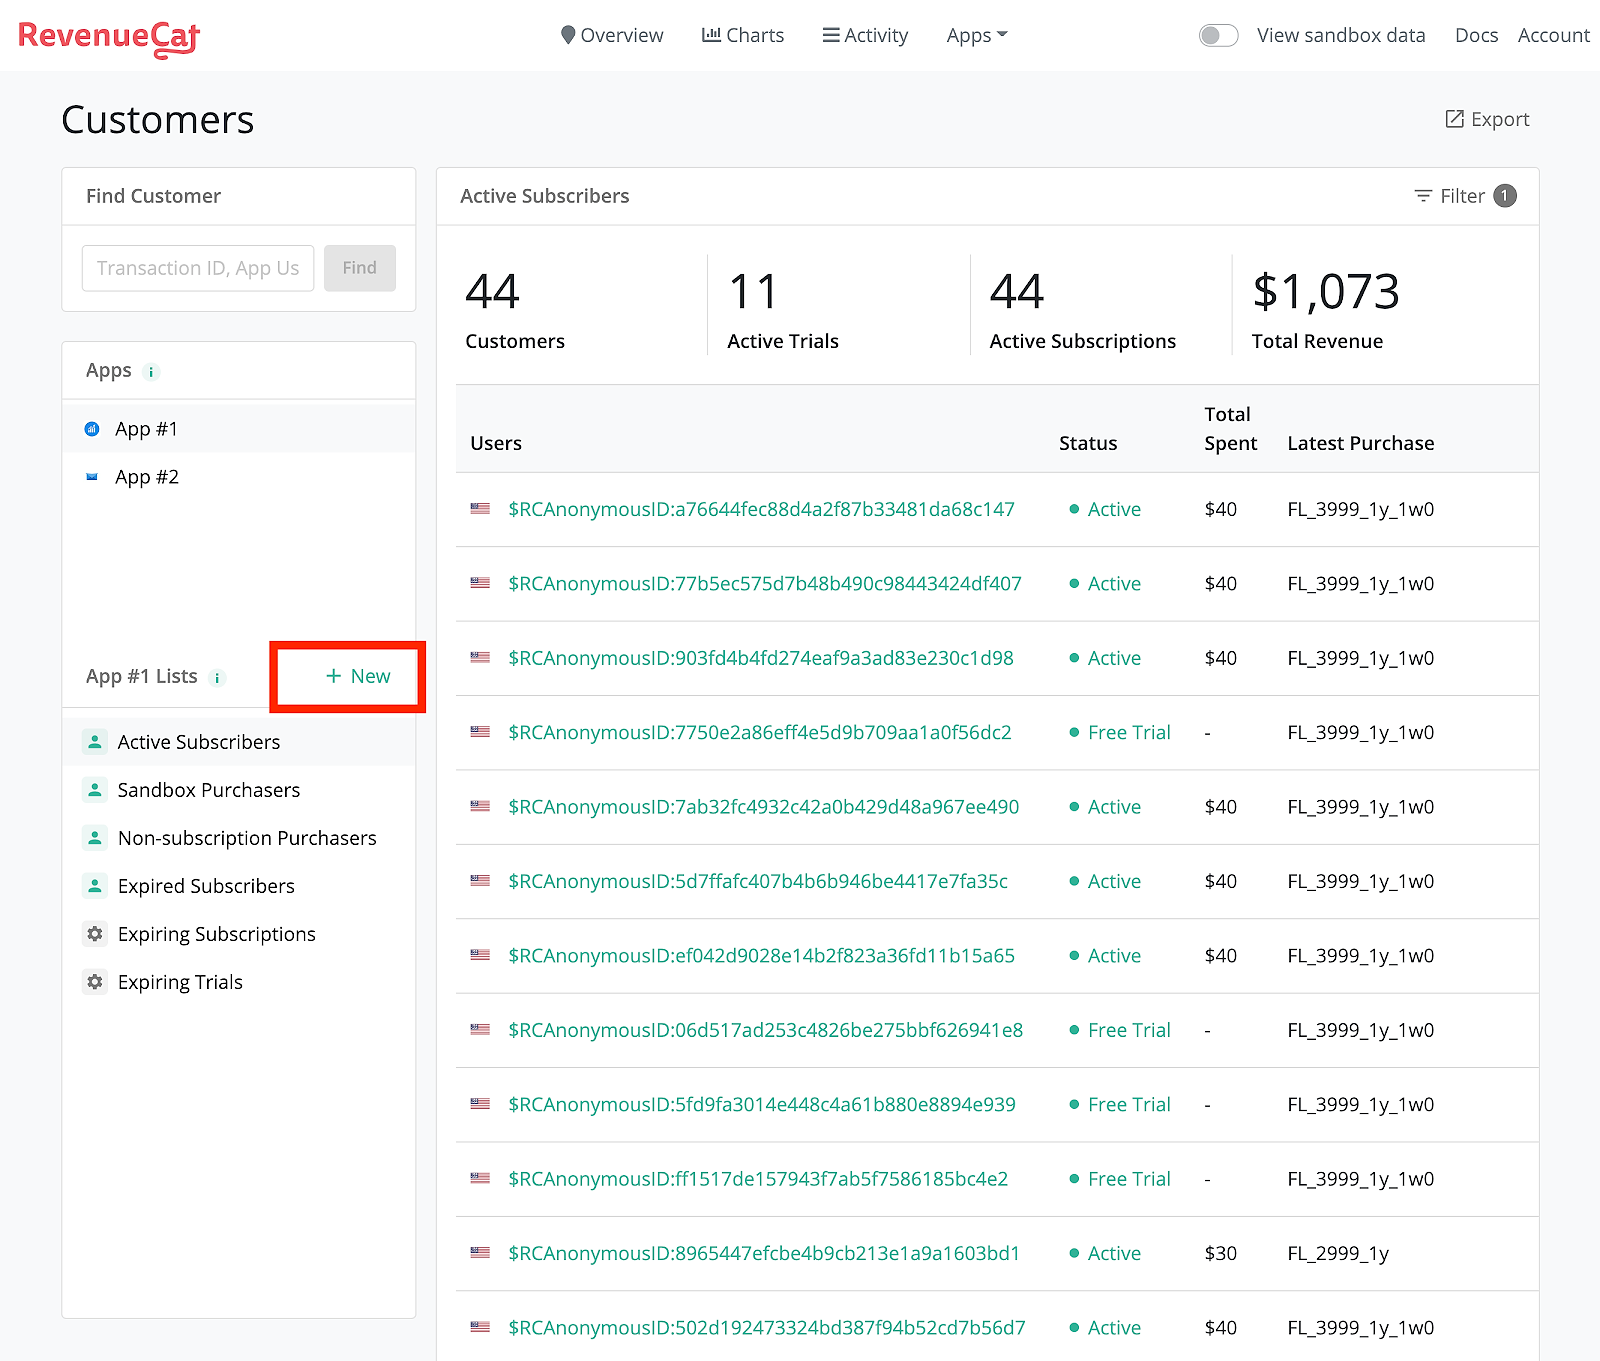
Task: Toggle the View sandbox data switch
Action: coord(1219,35)
